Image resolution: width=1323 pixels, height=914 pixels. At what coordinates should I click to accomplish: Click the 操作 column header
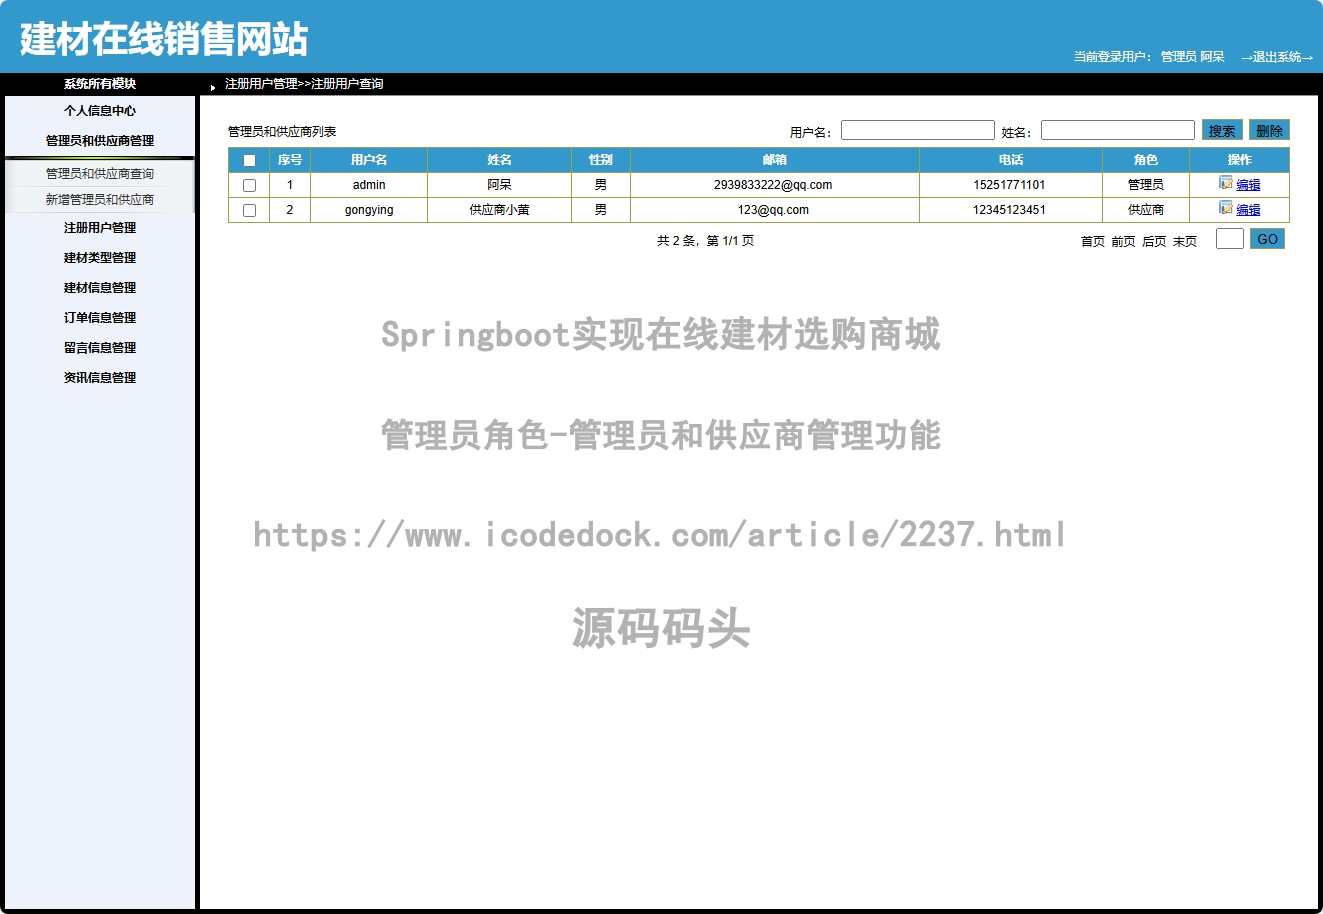(1240, 160)
